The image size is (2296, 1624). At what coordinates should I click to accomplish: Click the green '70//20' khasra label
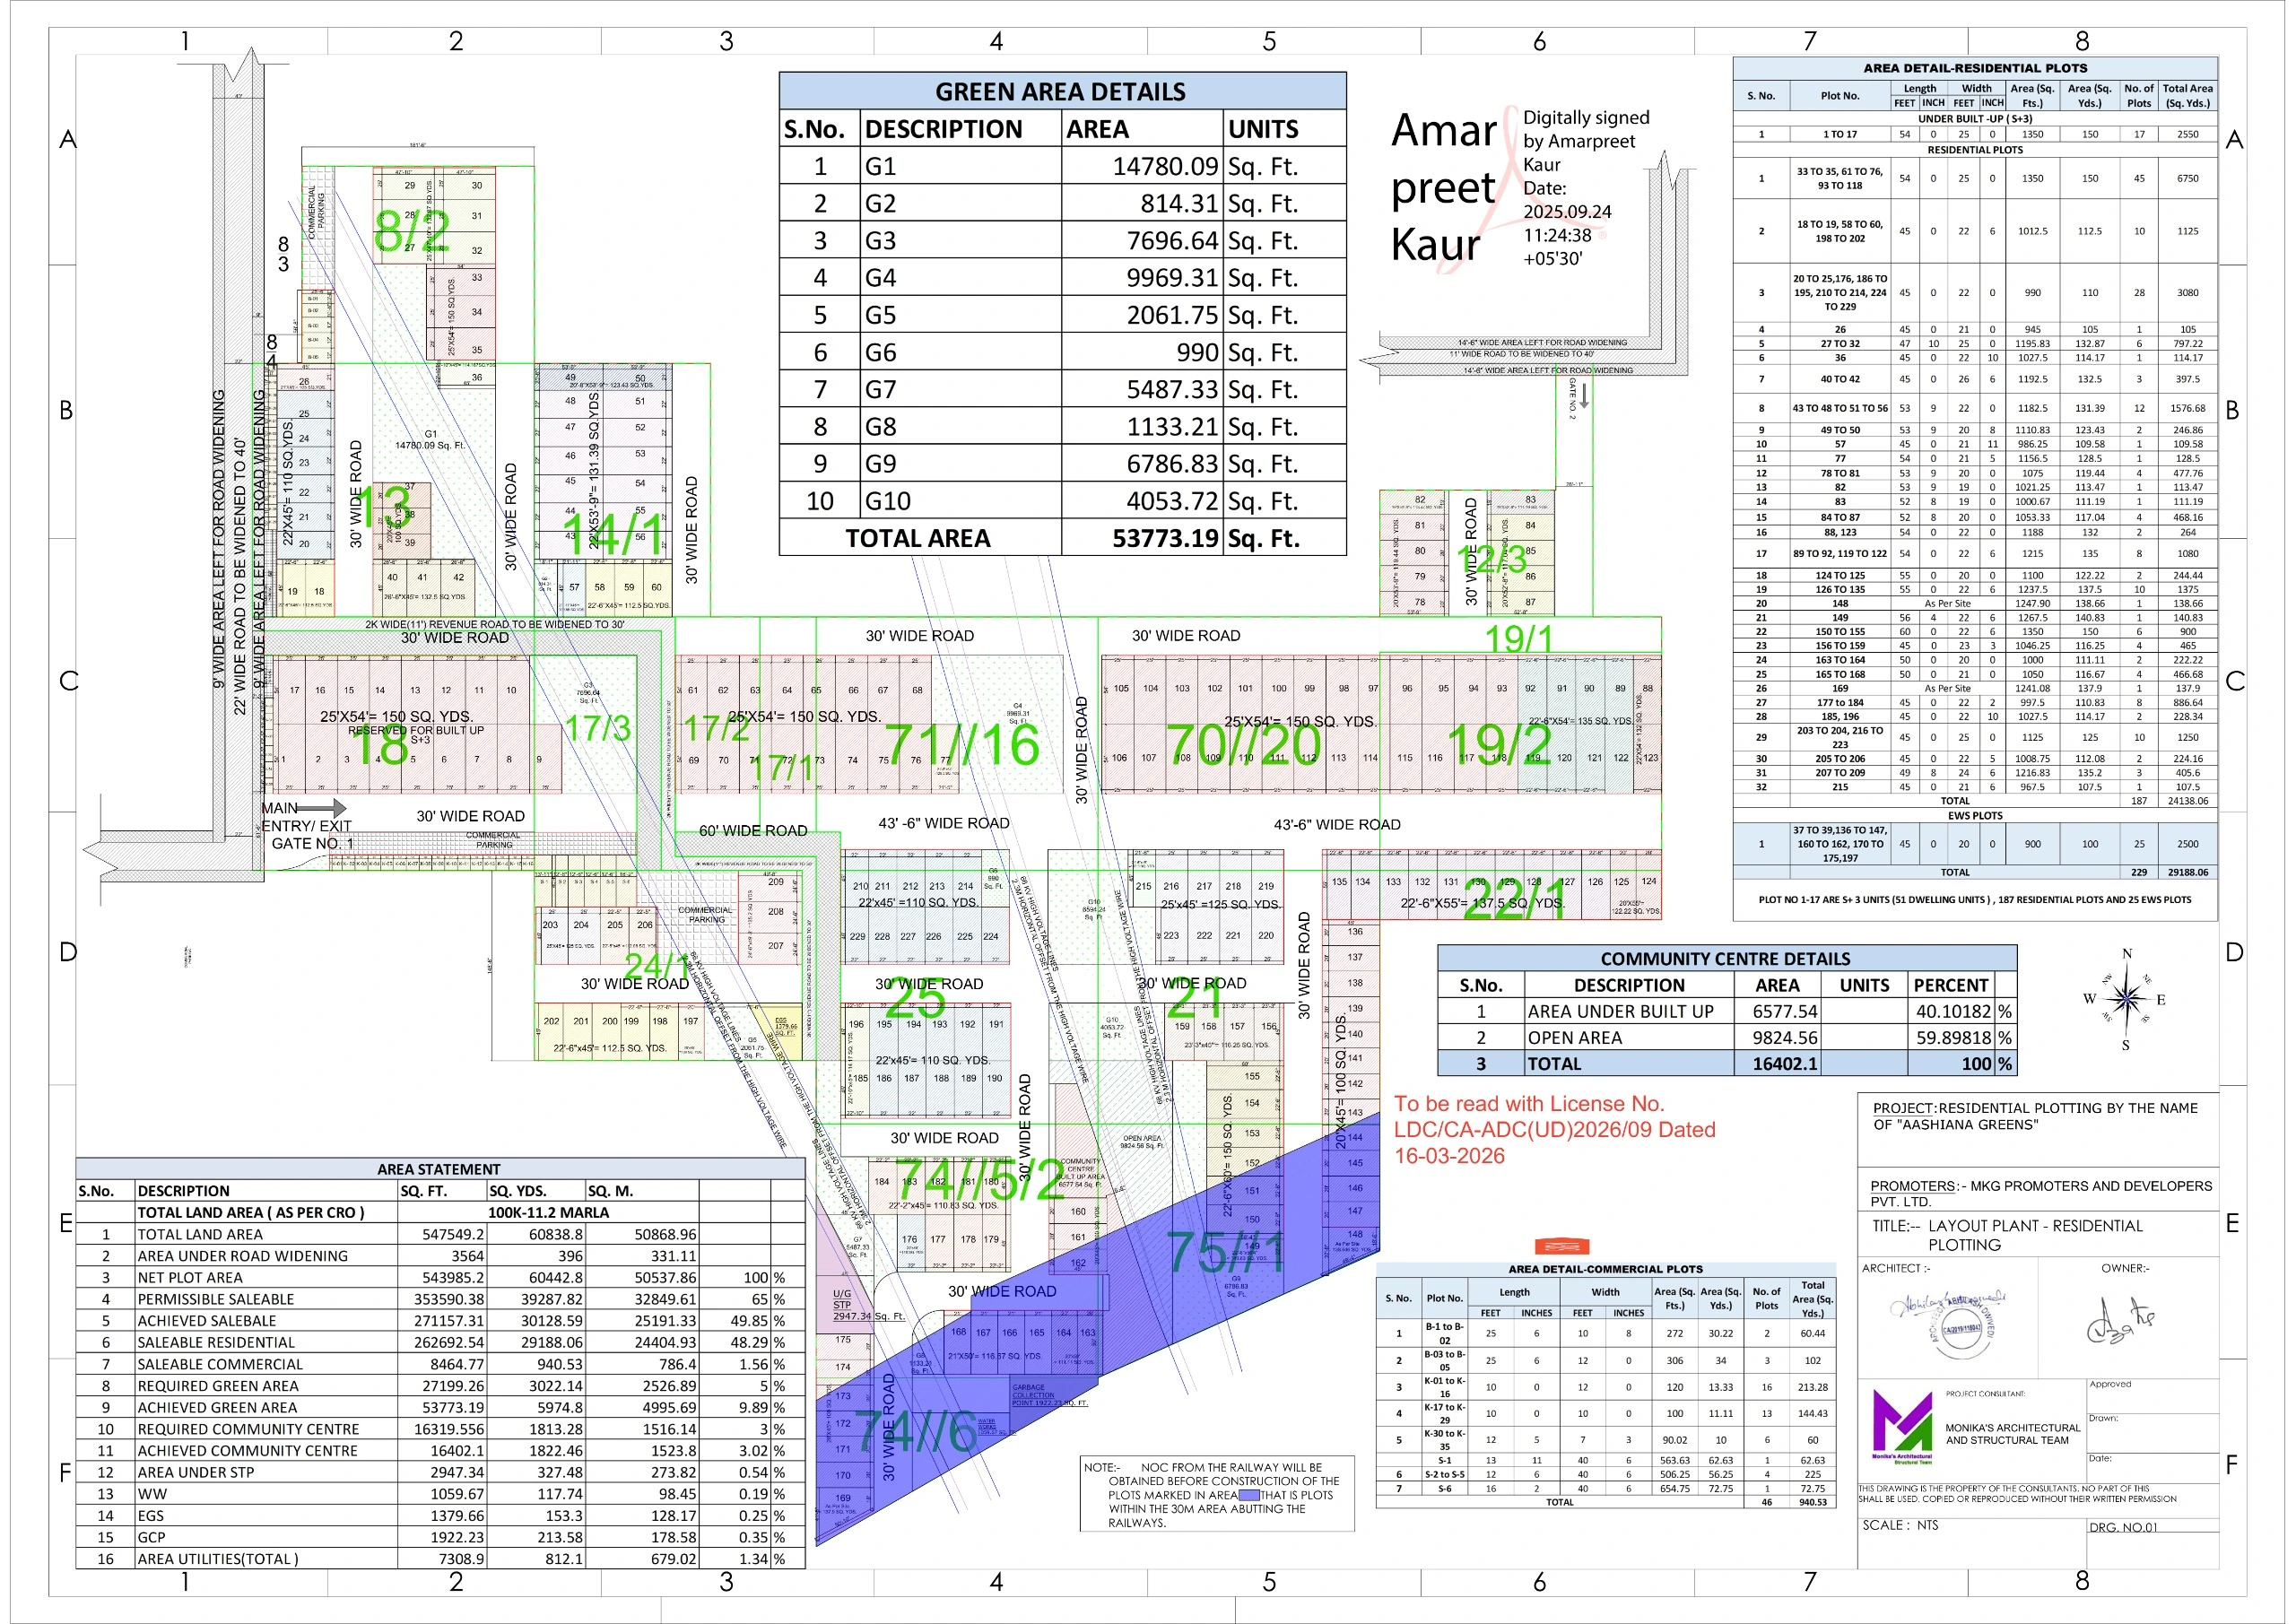1243,744
